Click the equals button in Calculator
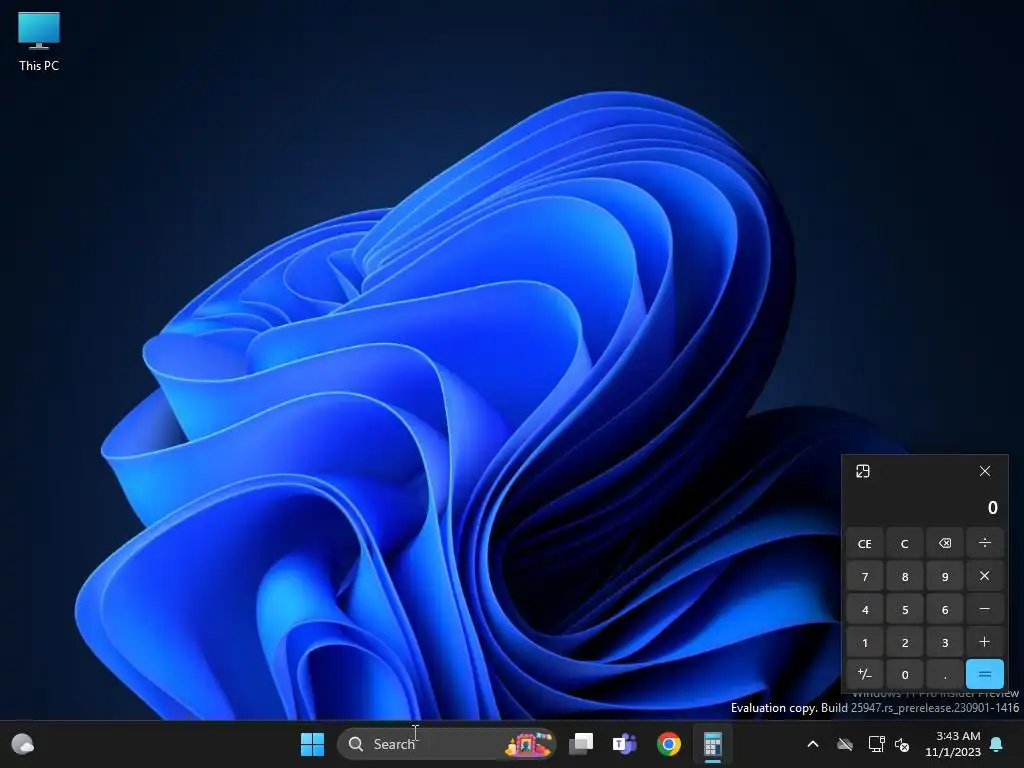This screenshot has width=1024, height=768. tap(985, 675)
